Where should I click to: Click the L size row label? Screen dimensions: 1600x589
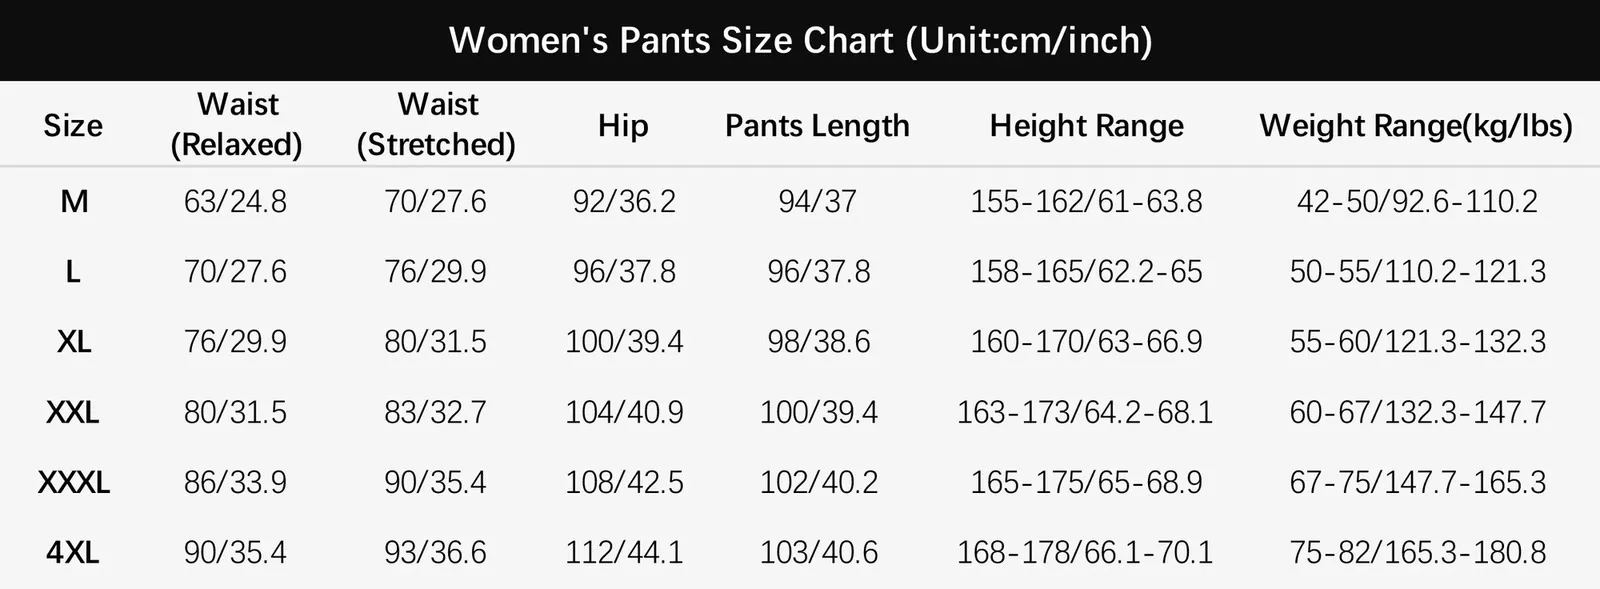coord(73,272)
